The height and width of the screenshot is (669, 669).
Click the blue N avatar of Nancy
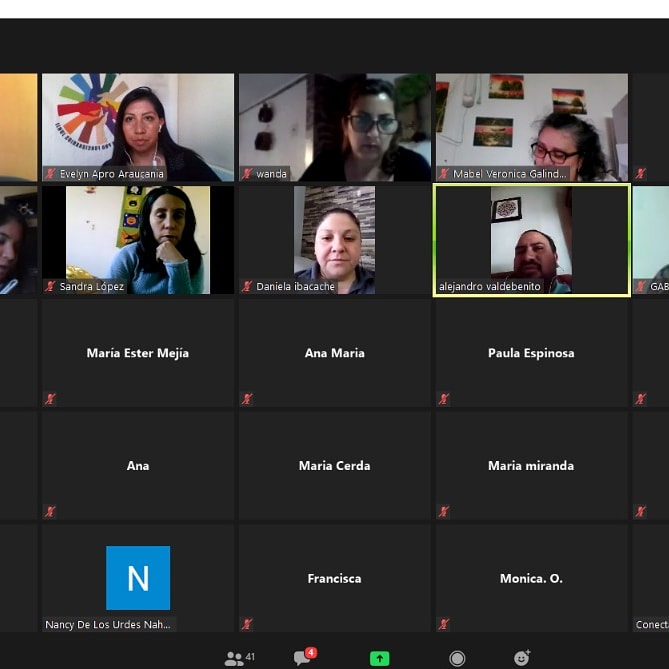point(138,578)
